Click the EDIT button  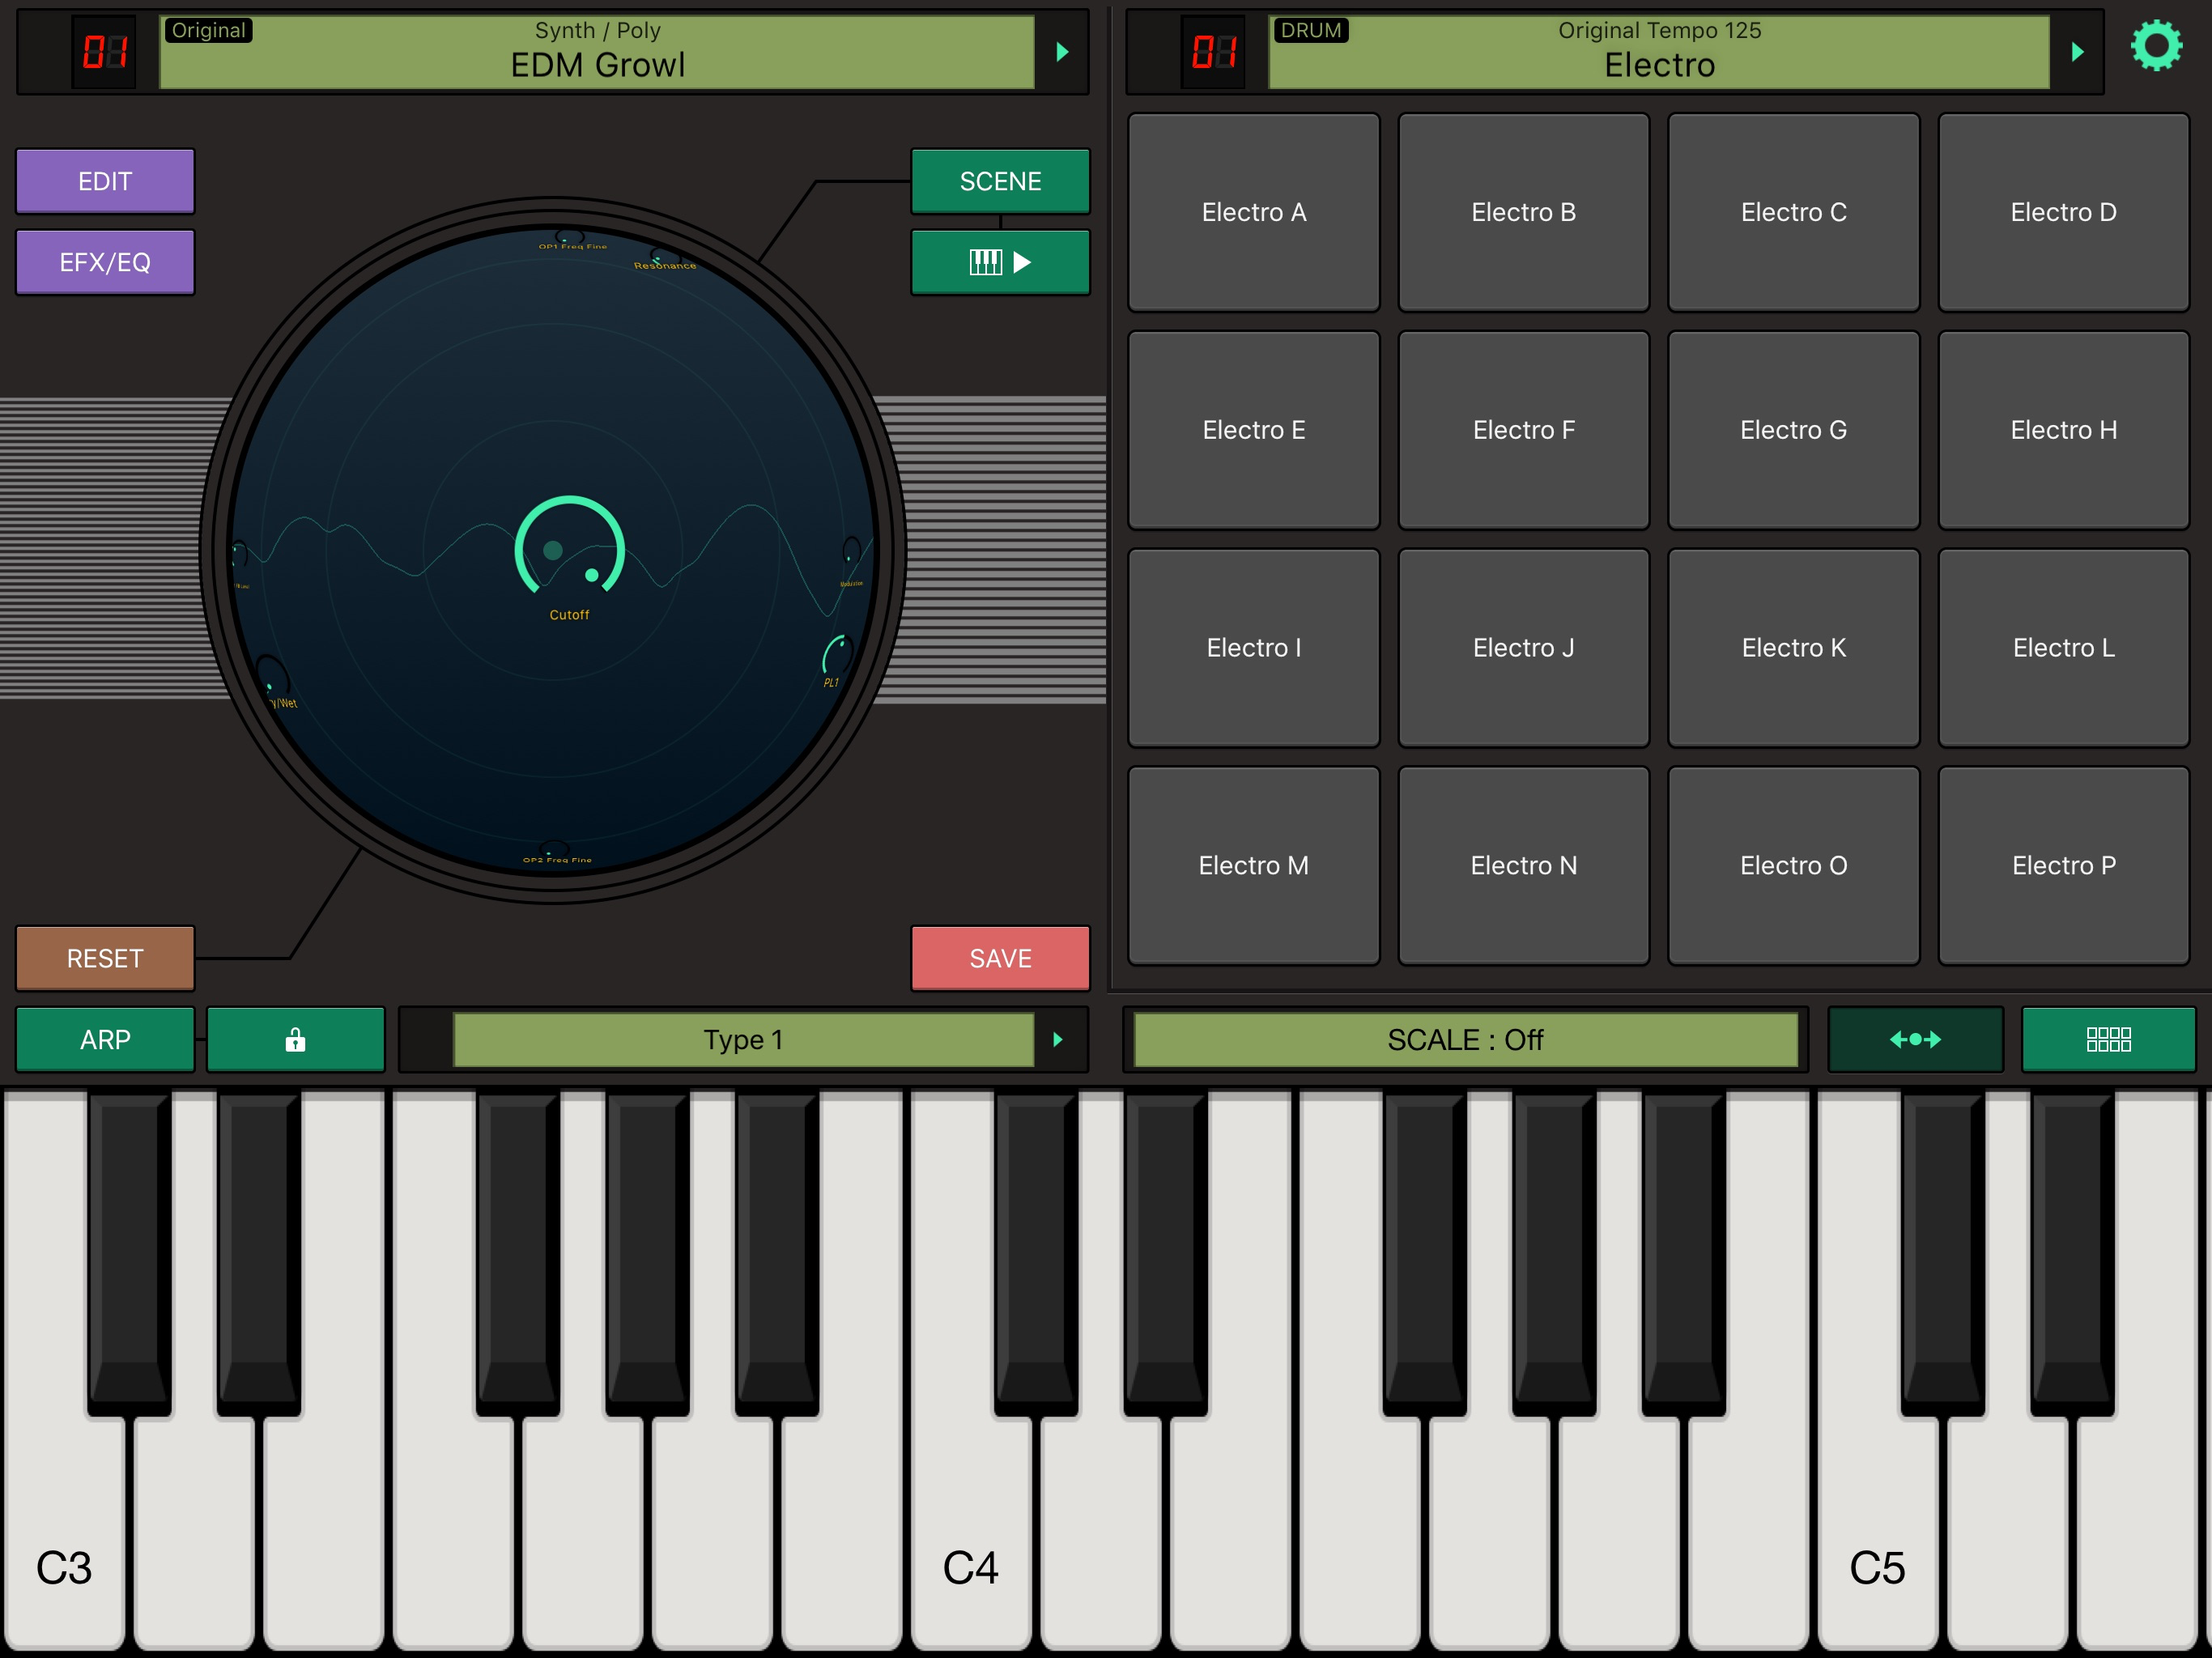tap(105, 181)
